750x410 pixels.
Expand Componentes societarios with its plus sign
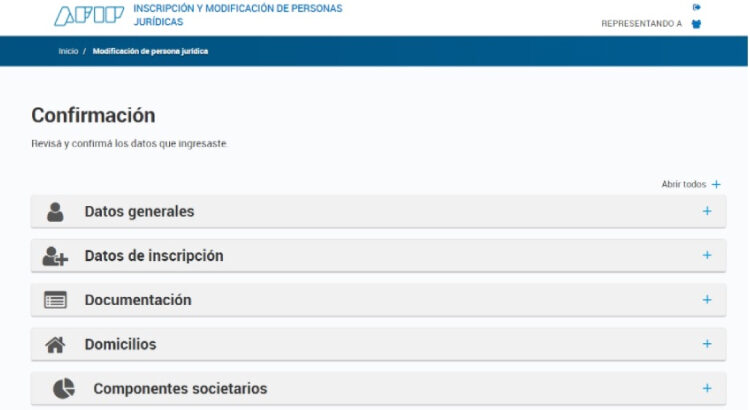click(707, 388)
